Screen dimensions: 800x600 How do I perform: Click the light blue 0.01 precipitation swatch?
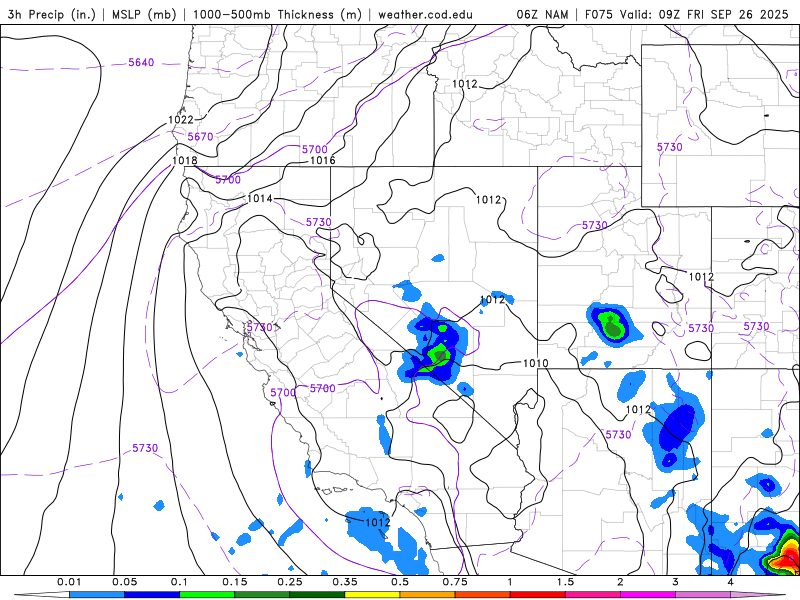97,595
